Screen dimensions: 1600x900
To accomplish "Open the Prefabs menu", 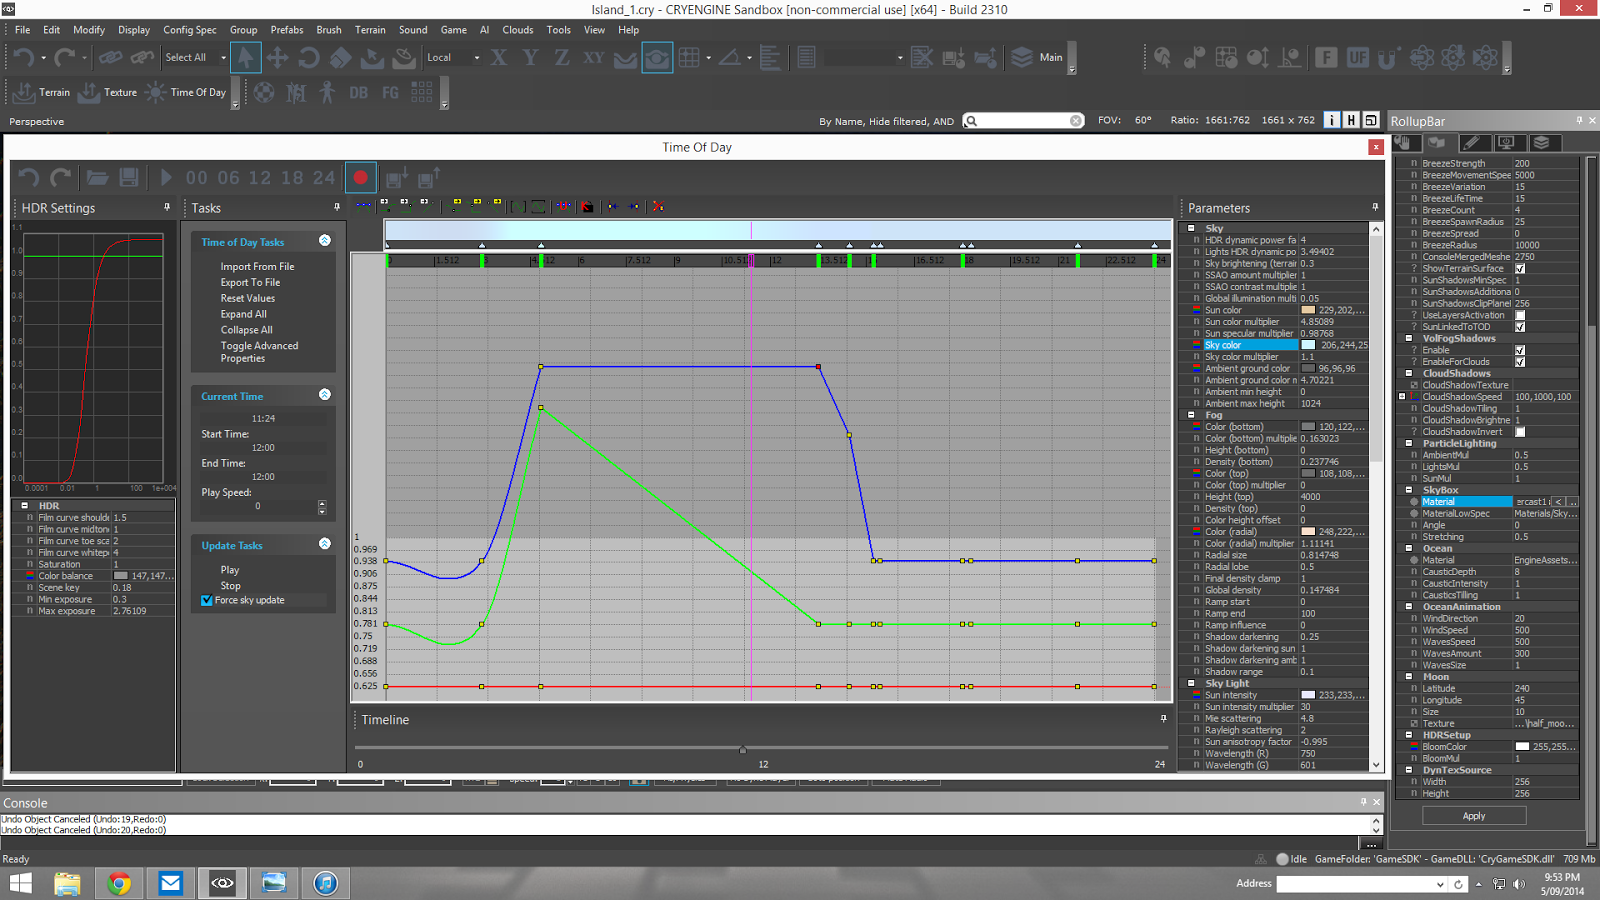I will tap(287, 30).
